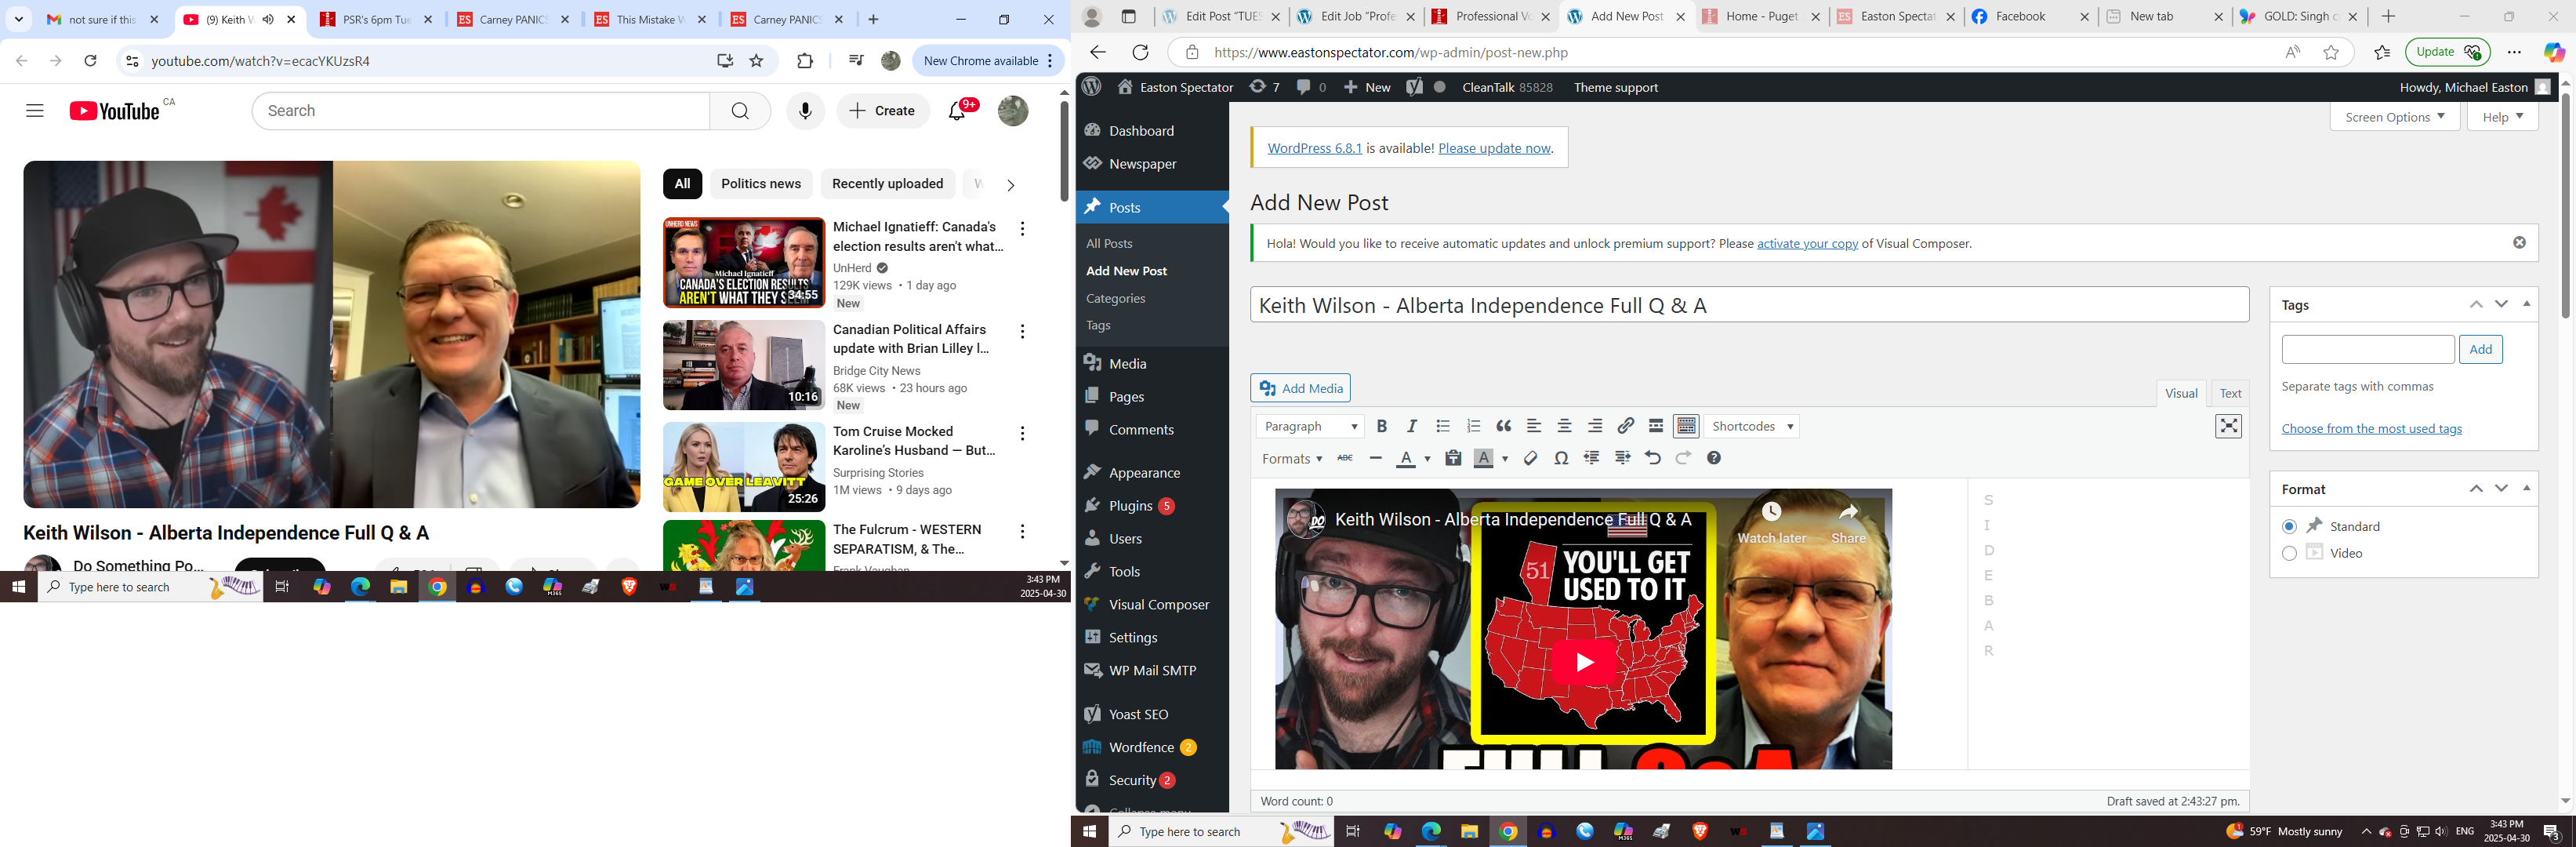2576x847 pixels.
Task: Open the text color picker arrow
Action: click(x=1427, y=459)
